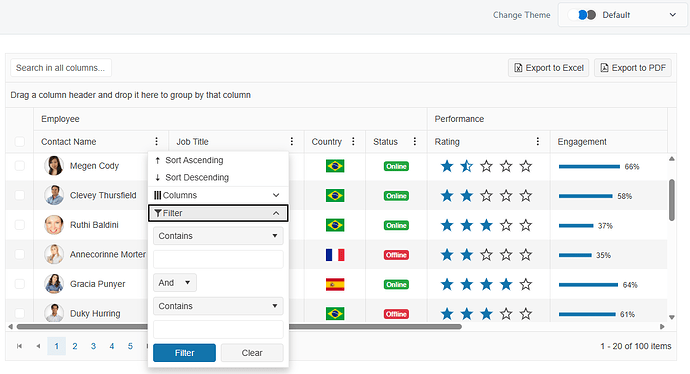Click Export to PDF
The width and height of the screenshot is (690, 374).
633,68
